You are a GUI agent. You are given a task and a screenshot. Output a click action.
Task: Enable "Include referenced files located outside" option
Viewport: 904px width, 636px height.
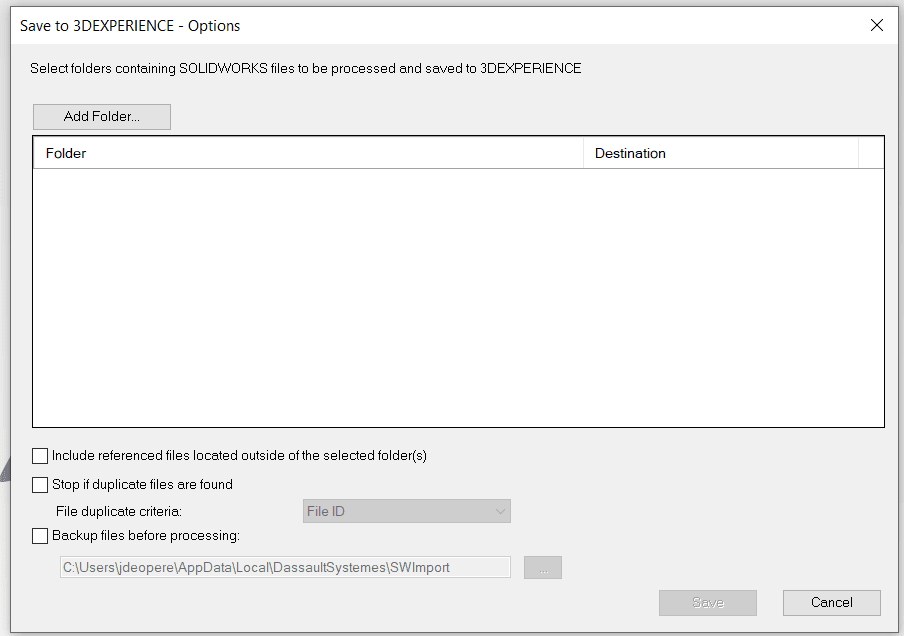(40, 455)
